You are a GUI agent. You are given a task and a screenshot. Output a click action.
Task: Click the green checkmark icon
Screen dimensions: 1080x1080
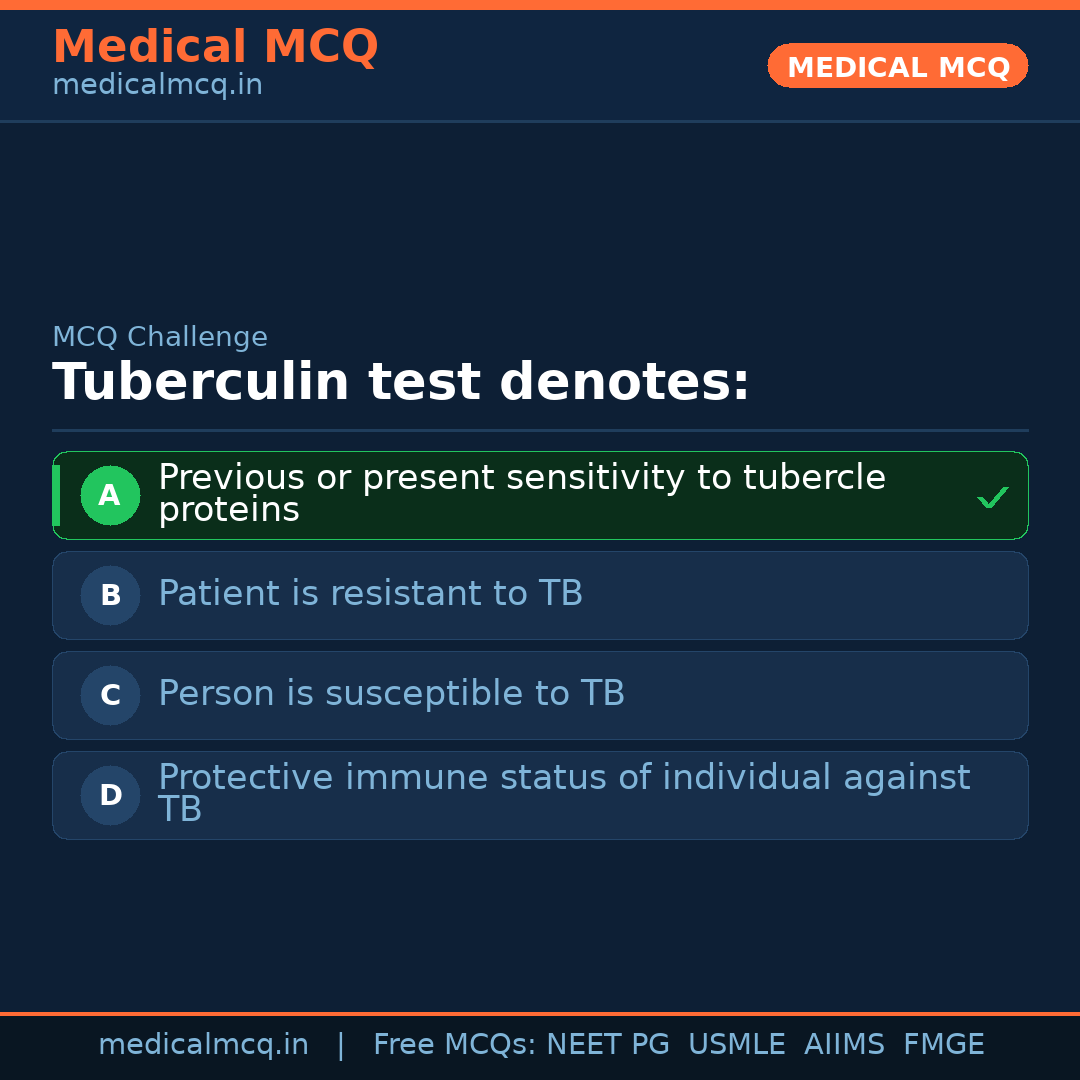pyautogui.click(x=992, y=497)
